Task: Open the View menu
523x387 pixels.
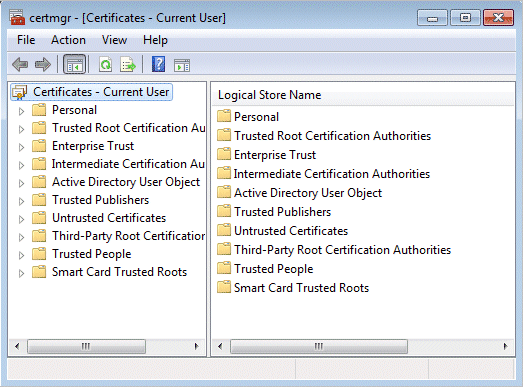Action: pos(114,40)
